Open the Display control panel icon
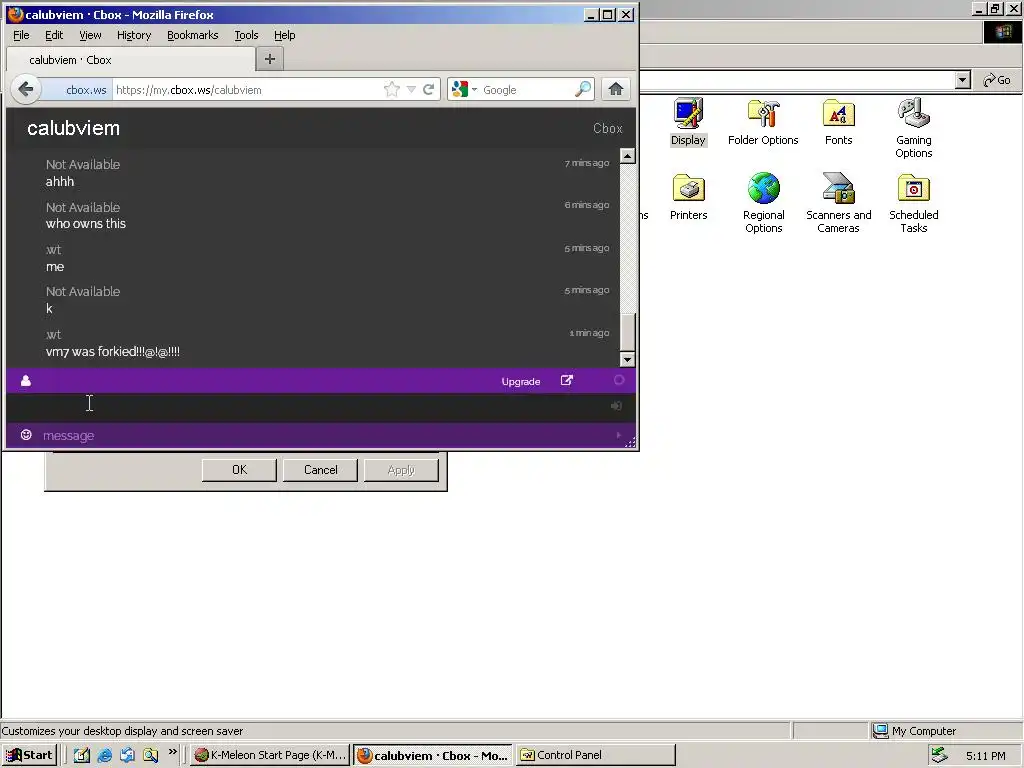The width and height of the screenshot is (1024, 768). pos(688,121)
